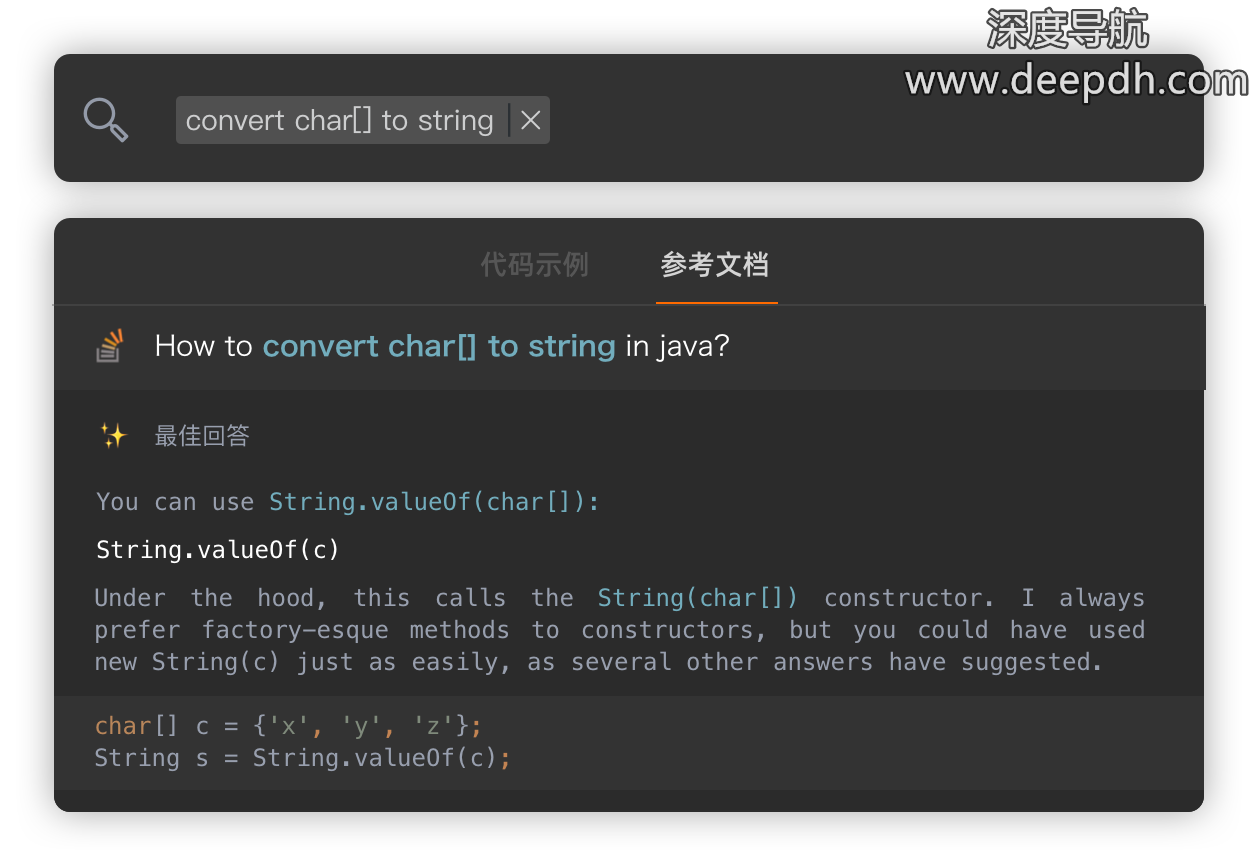Clear the search query with X icon
This screenshot has width=1258, height=866.
pyautogui.click(x=531, y=120)
